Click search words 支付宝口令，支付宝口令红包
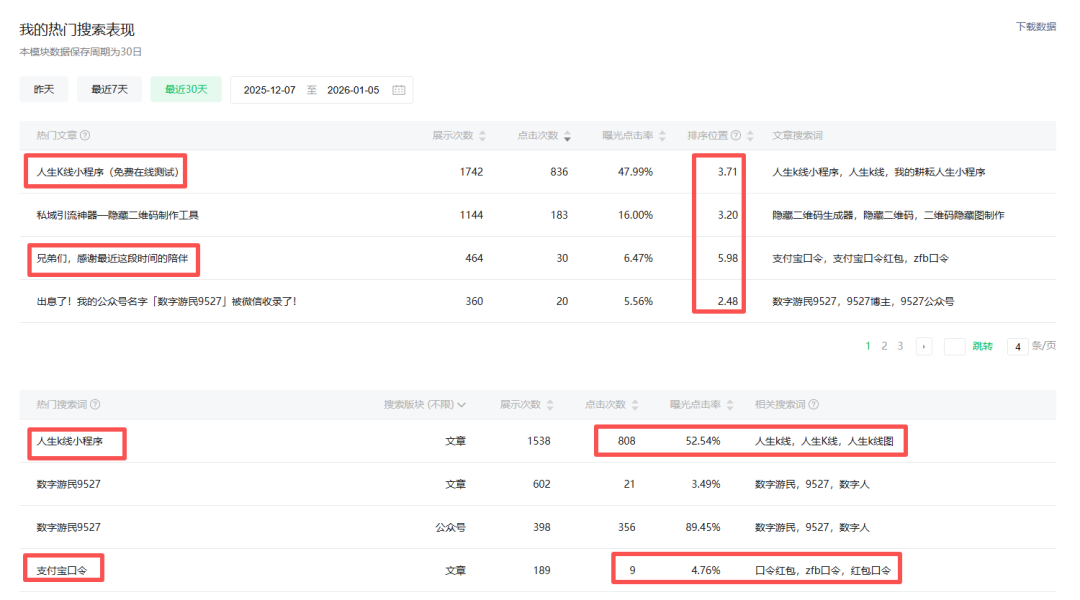Viewport: 1080px width, 600px height. 839,258
